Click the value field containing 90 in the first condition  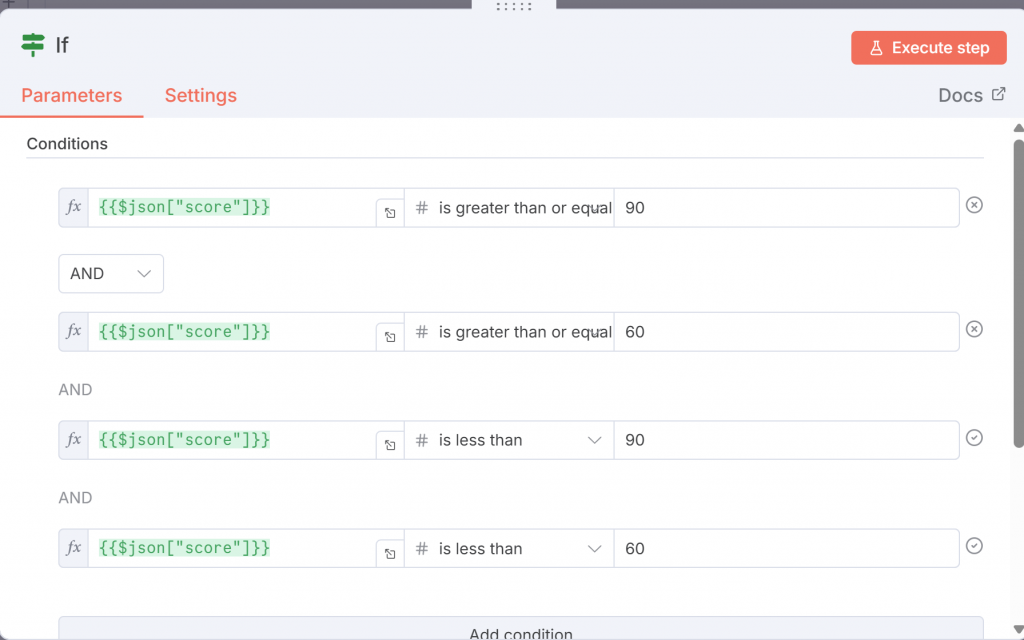point(786,208)
